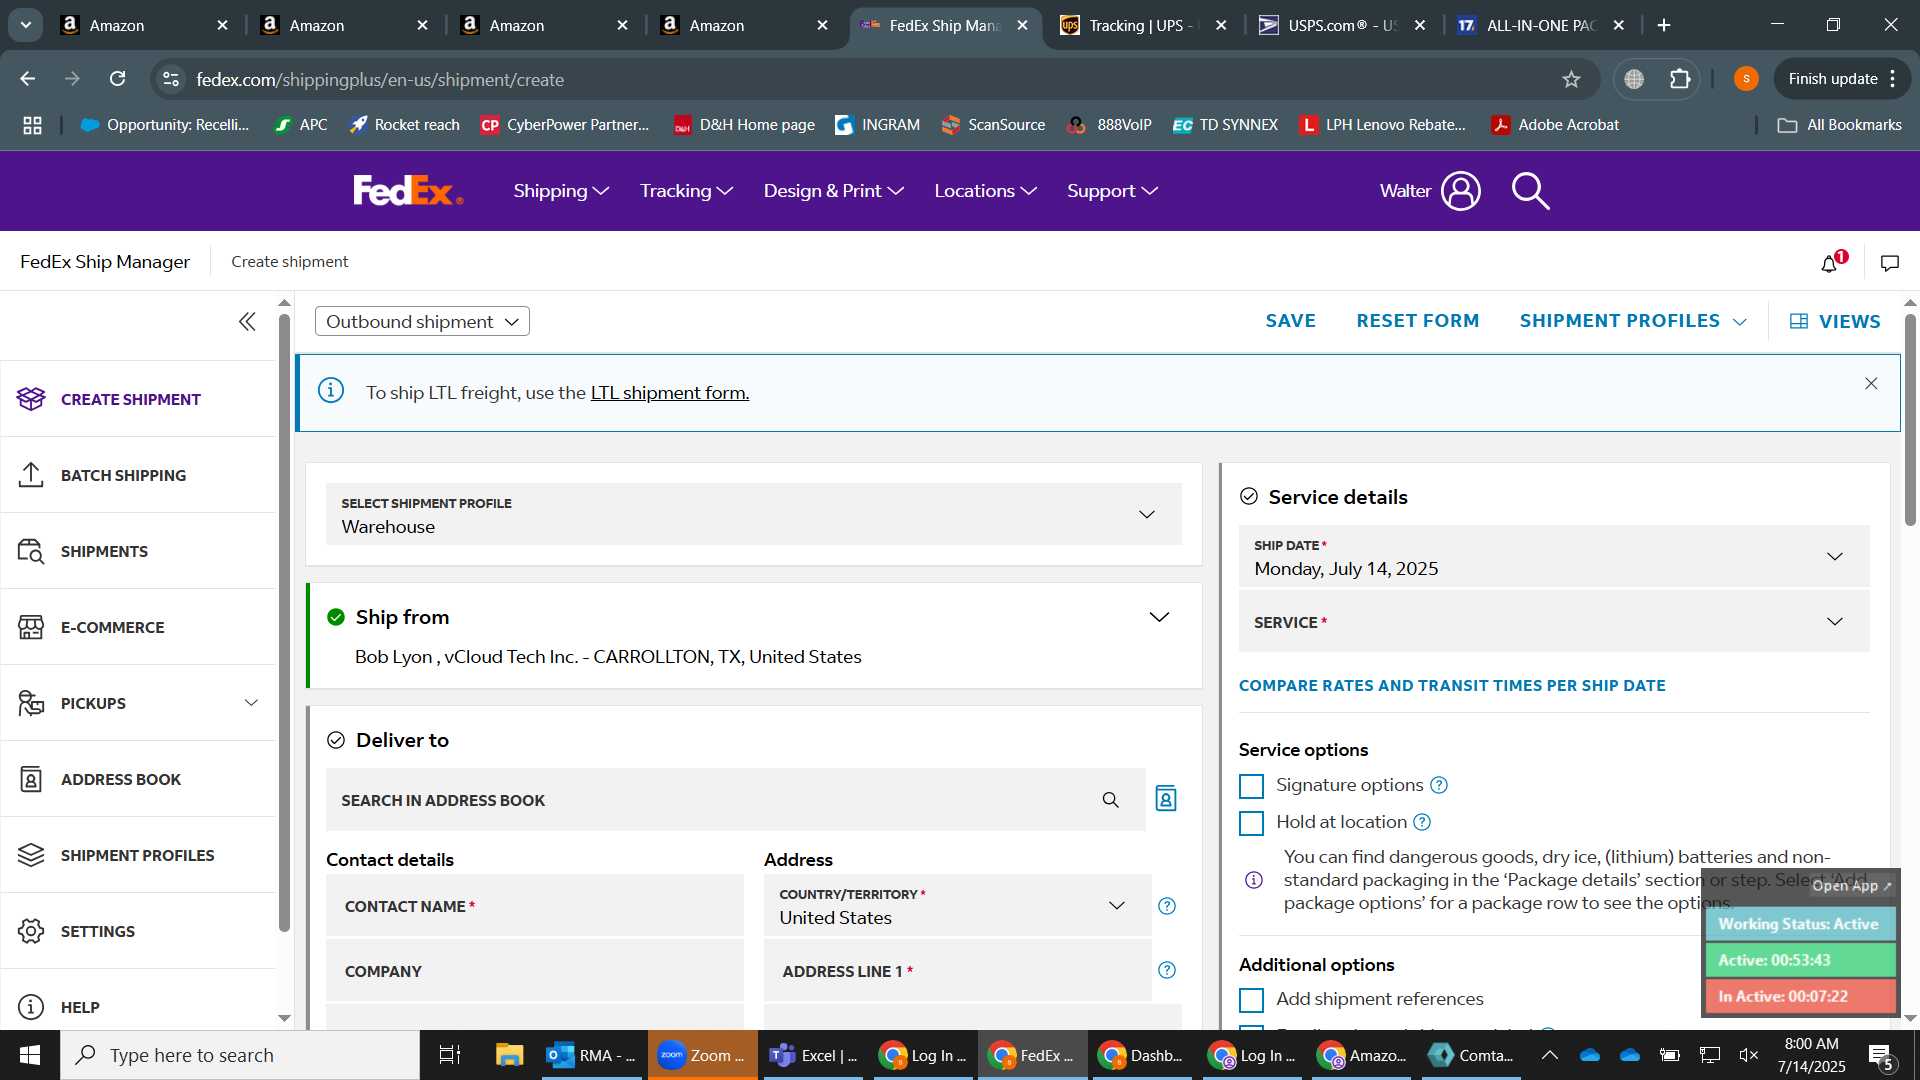The image size is (1920, 1080).
Task: Open the chat message icon
Action: pyautogui.click(x=1890, y=263)
